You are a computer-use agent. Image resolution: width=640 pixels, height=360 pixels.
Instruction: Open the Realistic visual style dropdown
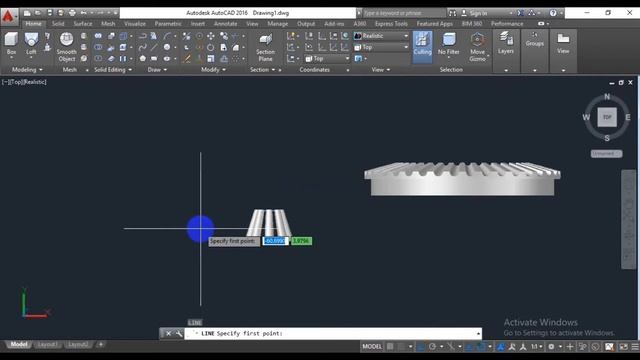[381, 36]
